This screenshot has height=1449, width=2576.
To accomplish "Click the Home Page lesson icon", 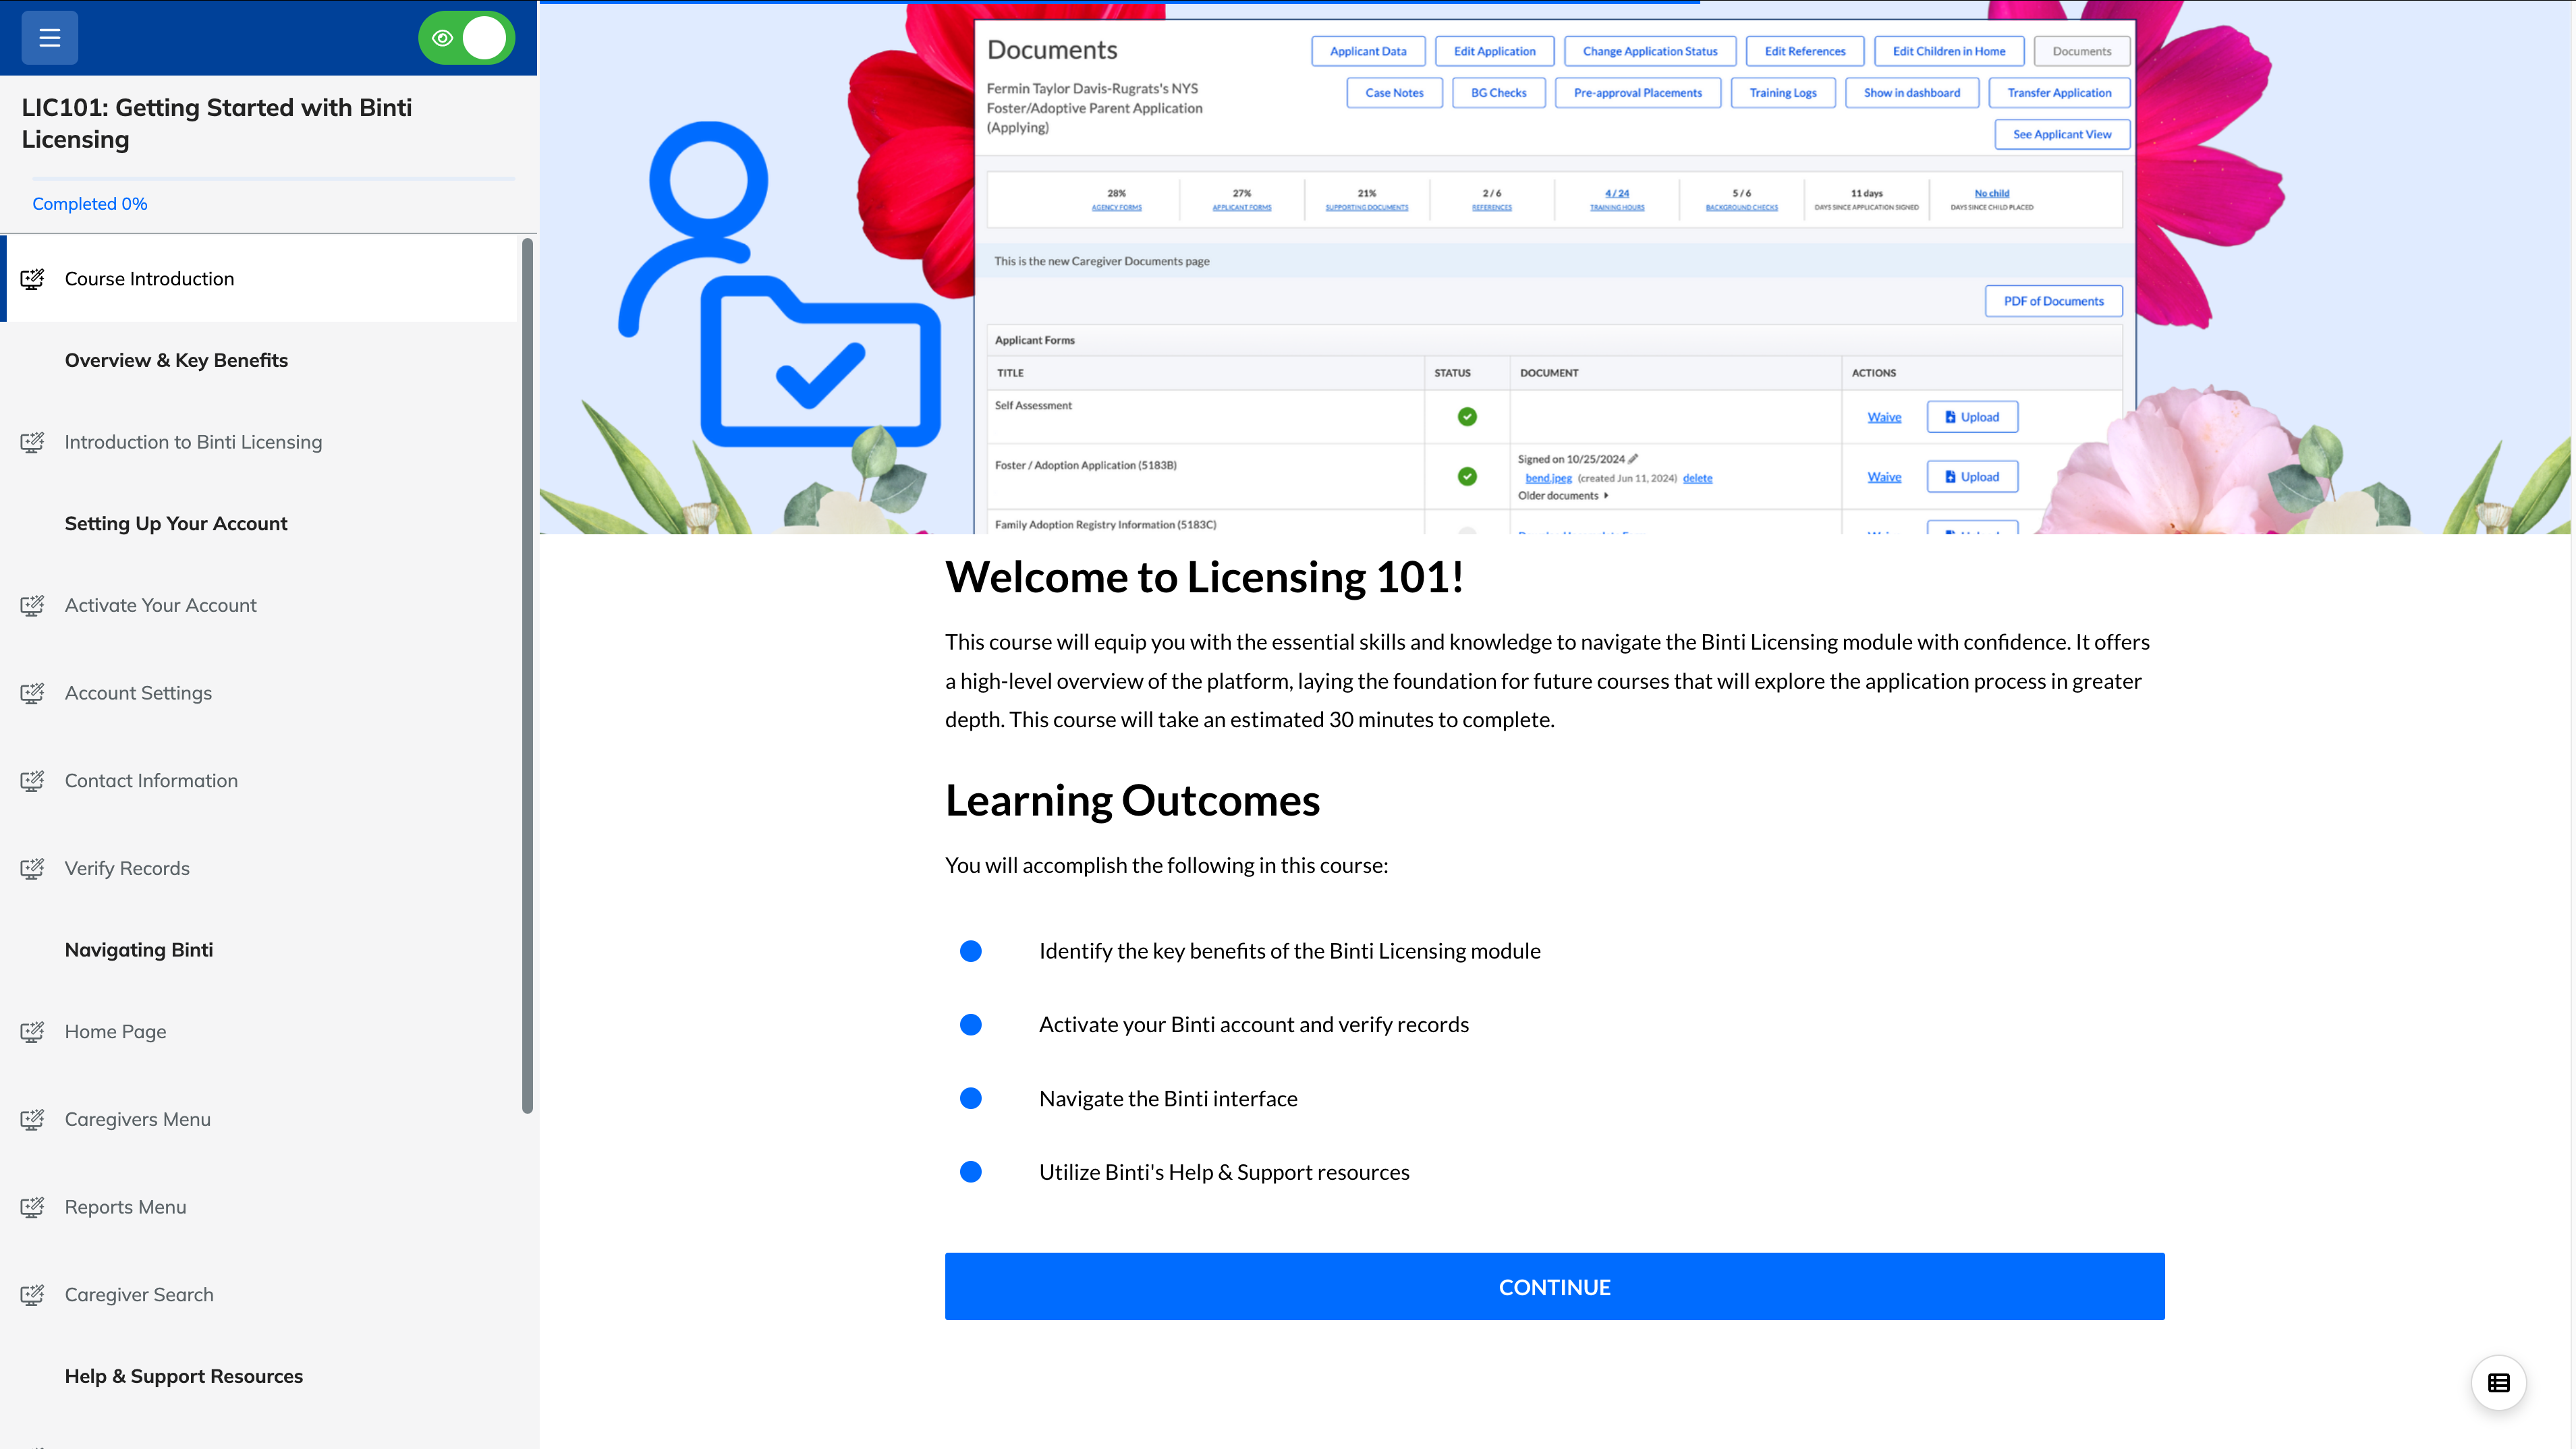I will click(32, 1031).
